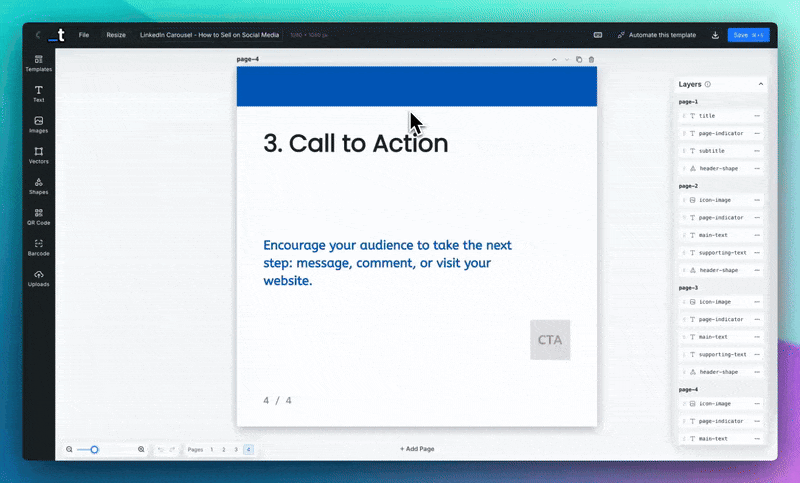Image resolution: width=800 pixels, height=483 pixels.
Task: Open options for the title layer
Action: click(x=757, y=116)
